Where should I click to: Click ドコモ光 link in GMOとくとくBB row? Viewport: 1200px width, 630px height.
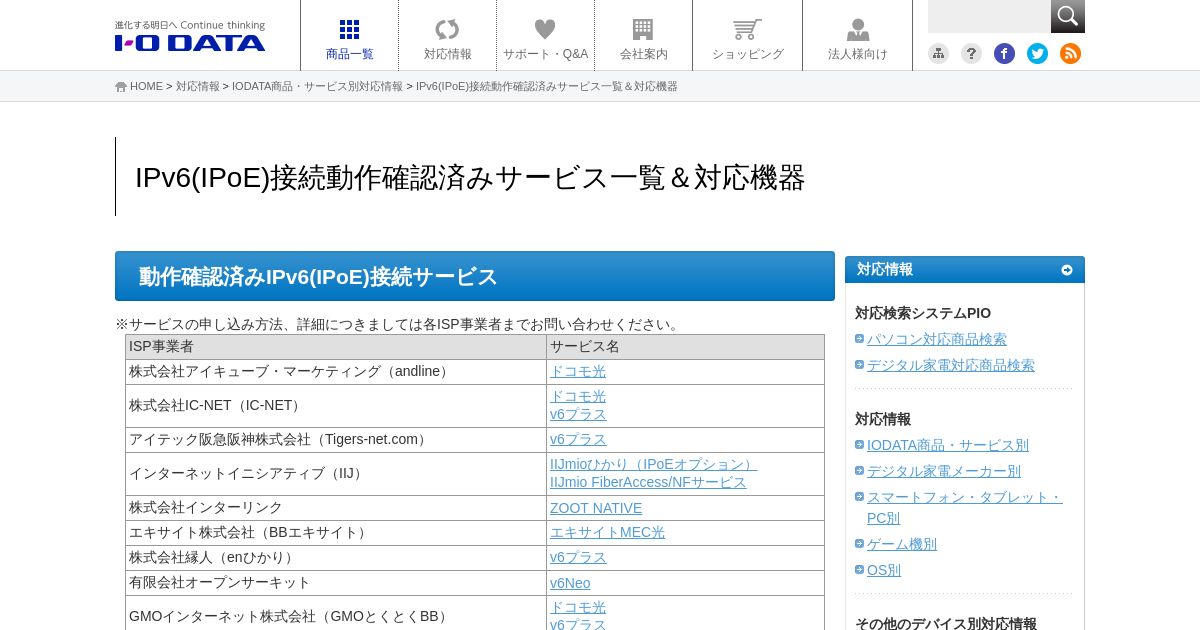pos(578,608)
